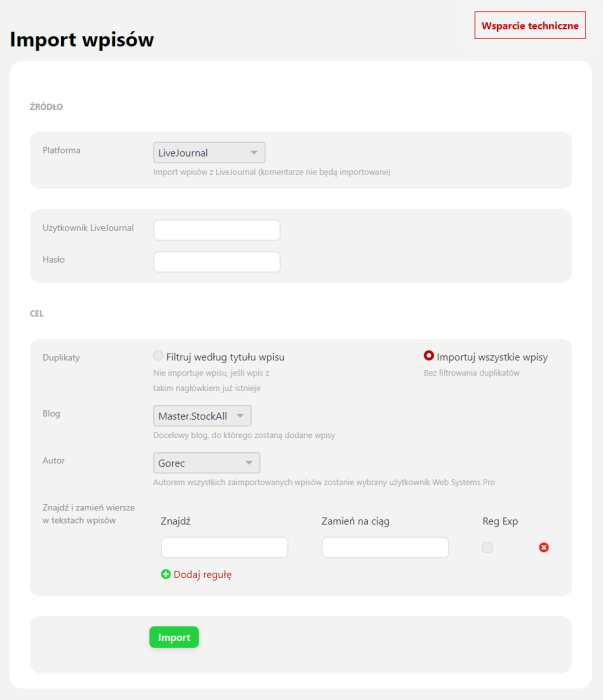Click the CEL section header

click(37, 313)
